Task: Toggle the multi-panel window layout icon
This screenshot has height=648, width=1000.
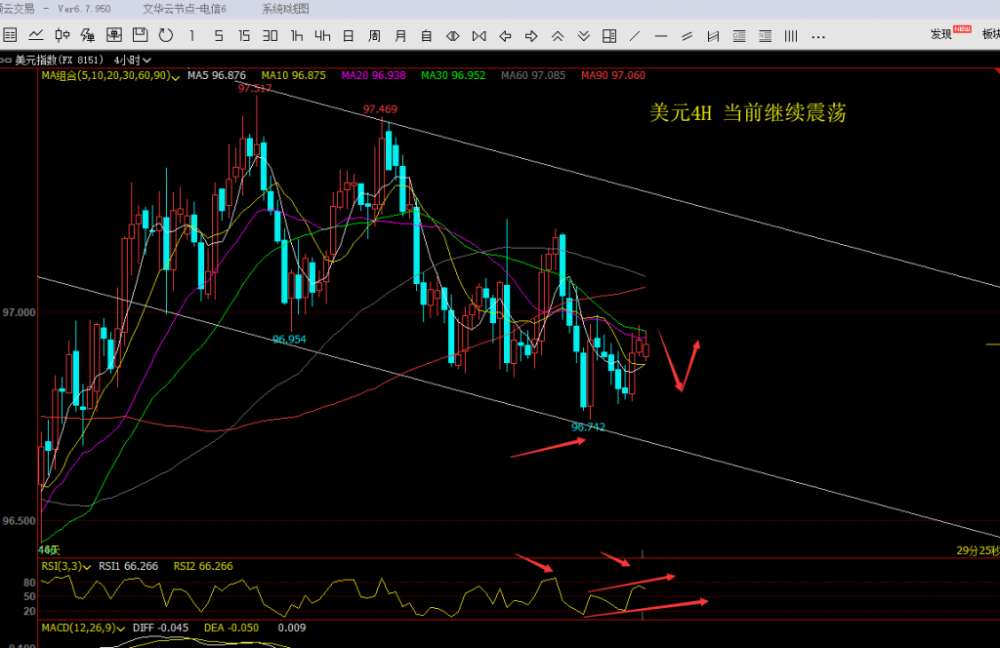Action: pyautogui.click(x=609, y=36)
